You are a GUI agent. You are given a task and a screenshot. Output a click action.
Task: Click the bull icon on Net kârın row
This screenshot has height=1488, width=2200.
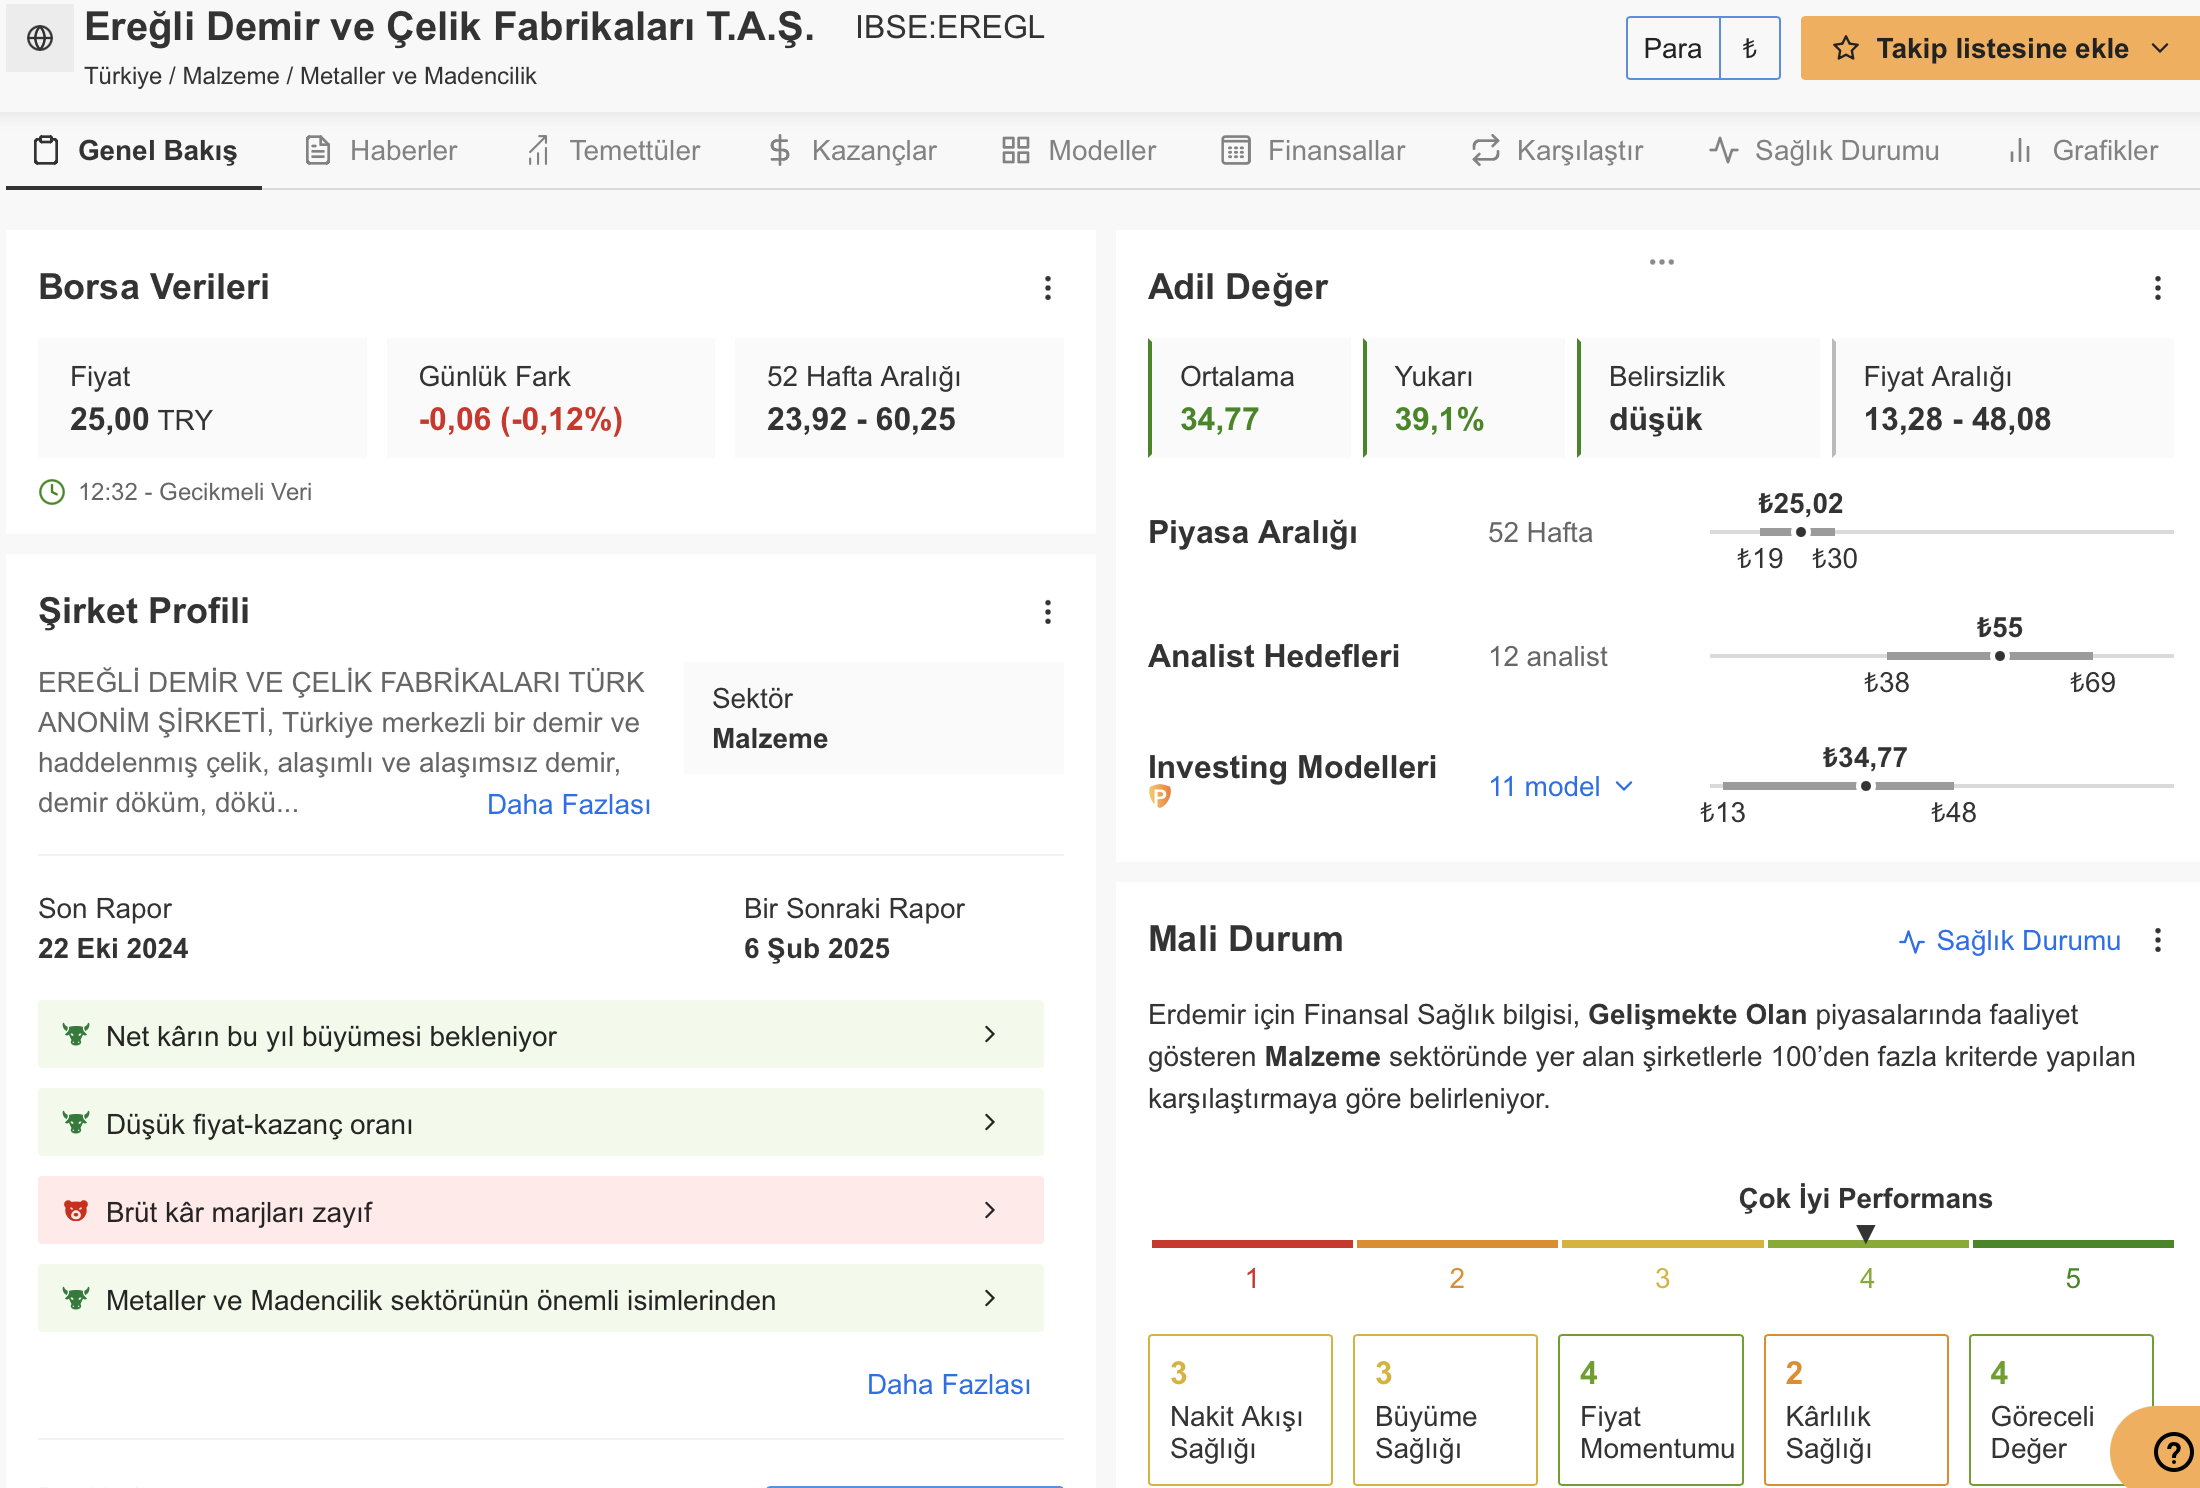pos(75,1035)
